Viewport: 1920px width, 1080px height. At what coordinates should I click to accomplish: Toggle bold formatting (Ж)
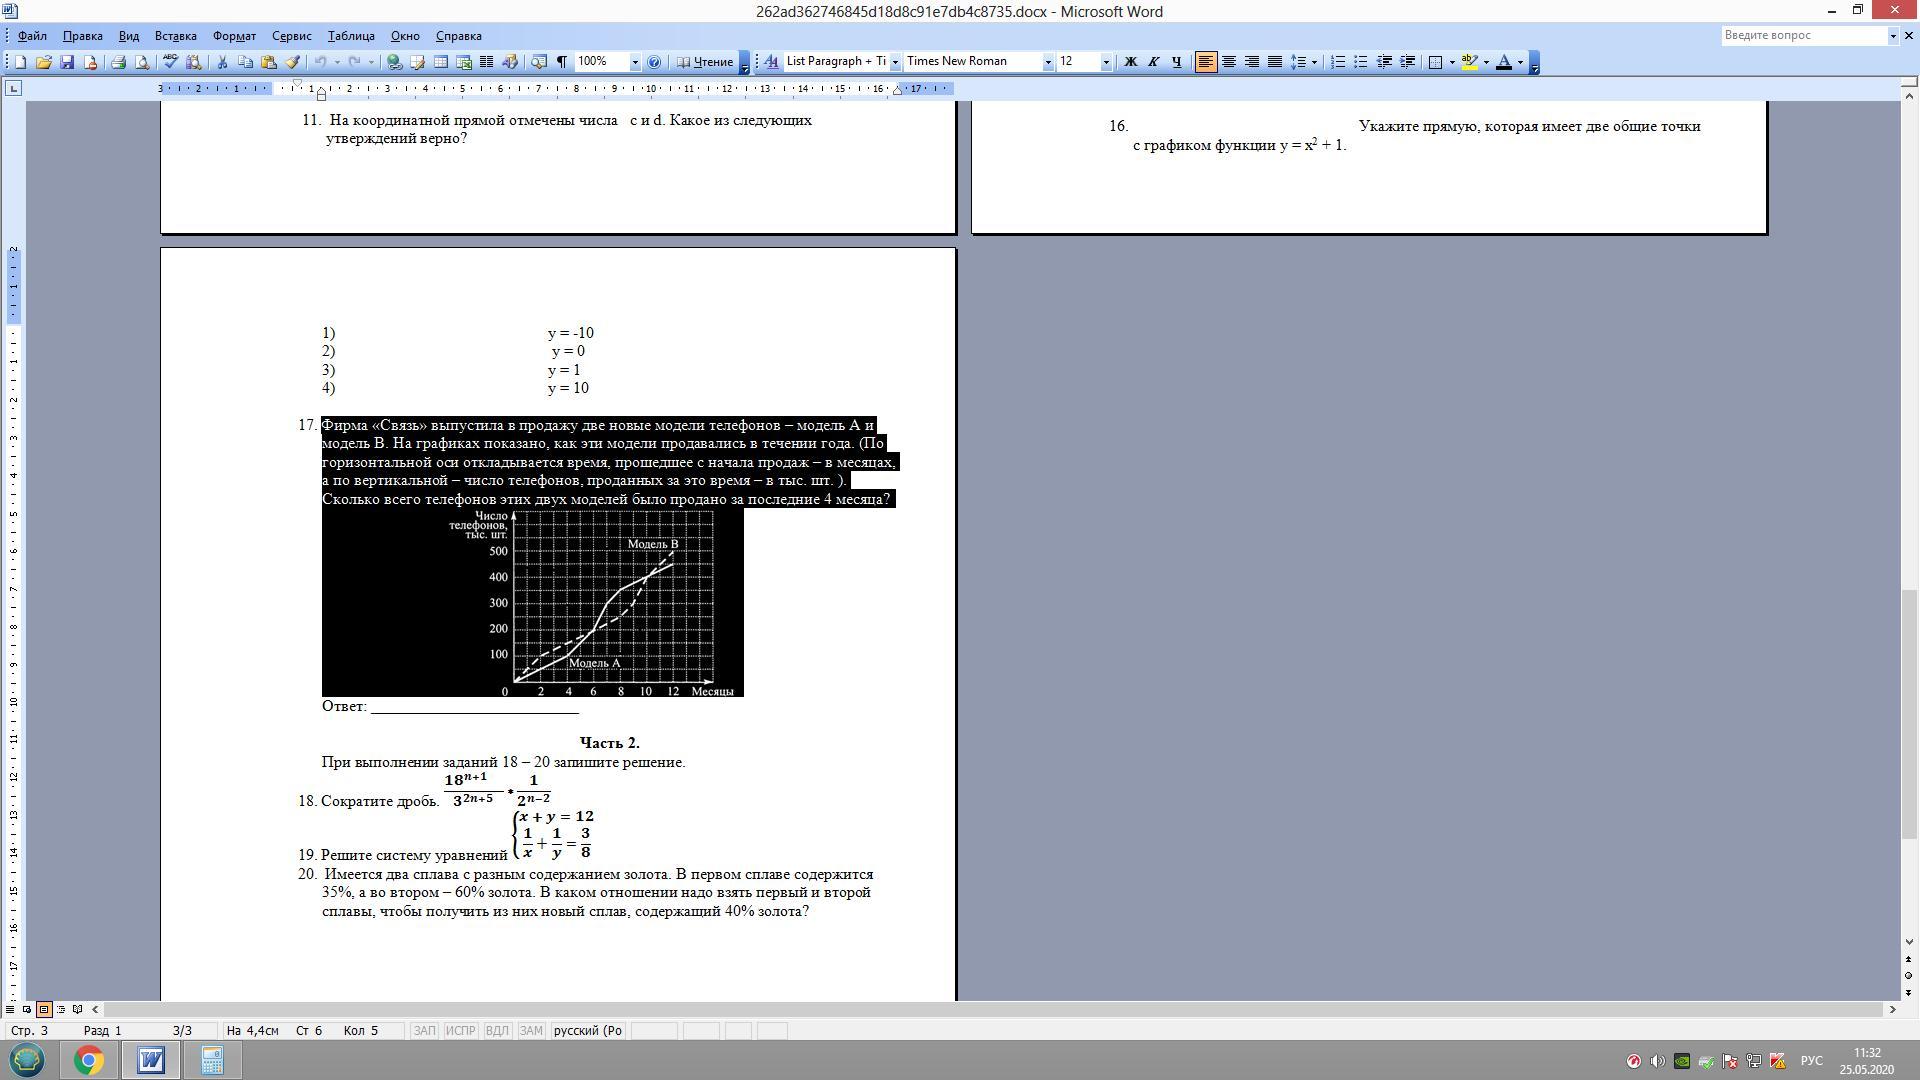[x=1130, y=62]
